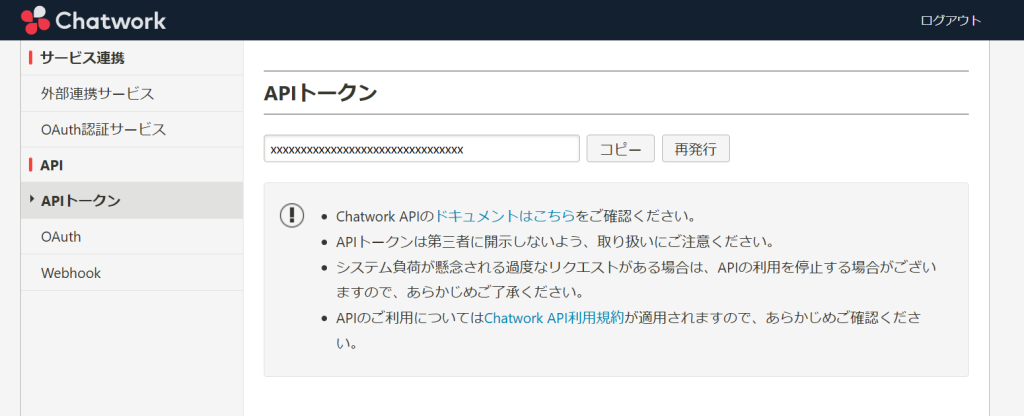Select the サービス連携 section header
Viewport: 1024px width, 416px height.
[89, 57]
